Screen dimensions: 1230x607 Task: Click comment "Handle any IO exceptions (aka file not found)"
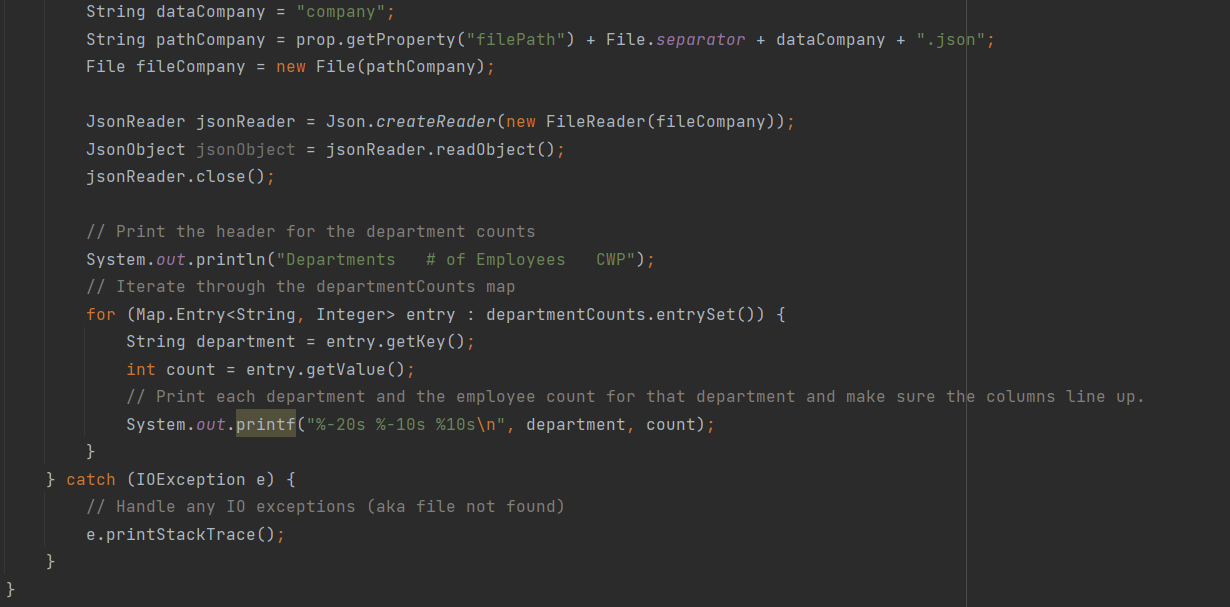click(x=326, y=507)
